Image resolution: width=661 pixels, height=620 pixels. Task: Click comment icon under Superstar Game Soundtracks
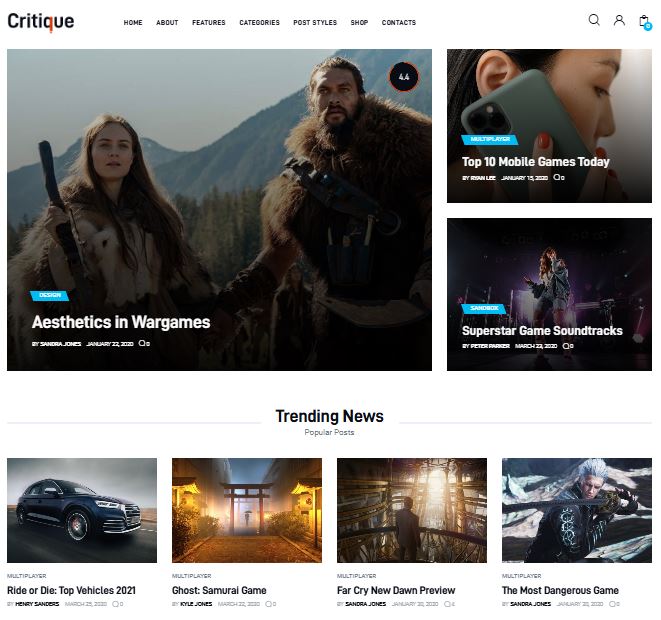568,346
